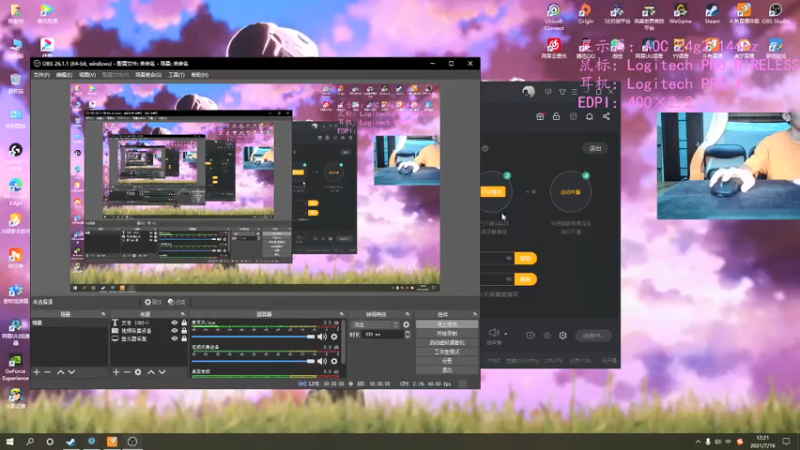Remove the selected source with the minus icon
The image size is (800, 450).
coord(127,372)
